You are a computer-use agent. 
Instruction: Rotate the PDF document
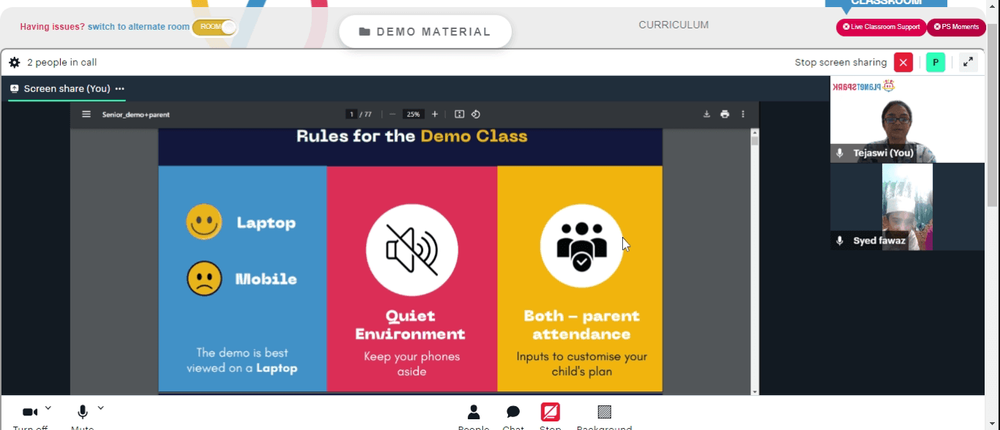(x=476, y=114)
